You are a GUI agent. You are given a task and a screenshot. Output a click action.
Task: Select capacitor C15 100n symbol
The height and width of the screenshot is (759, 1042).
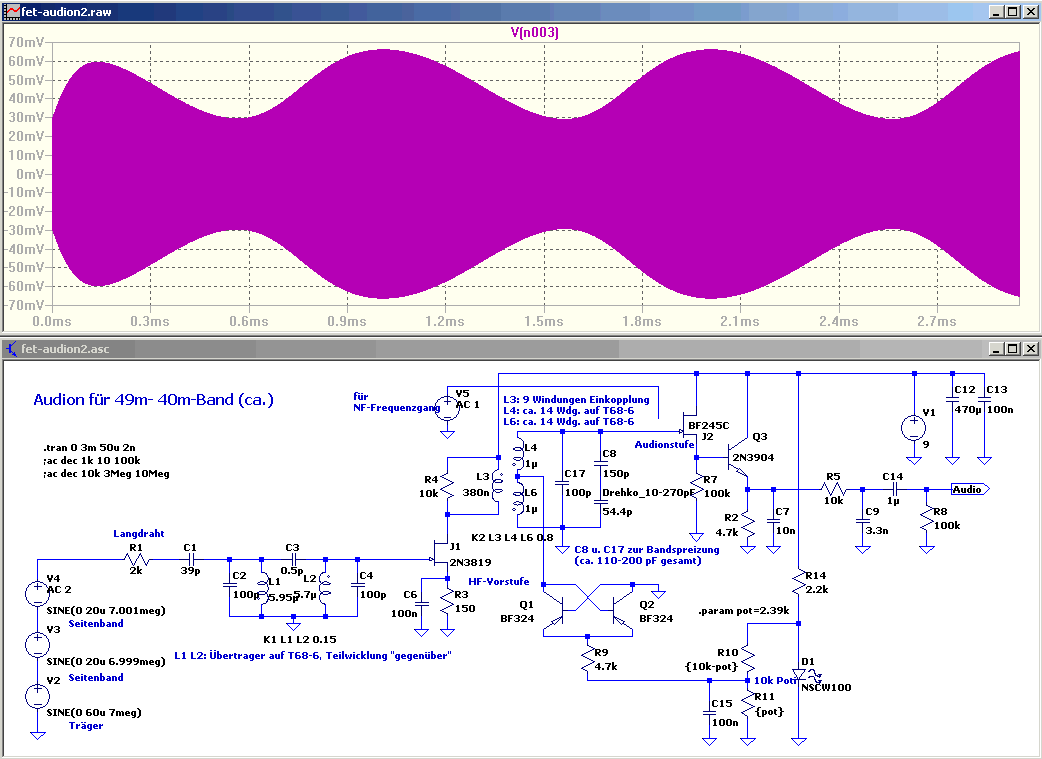point(709,714)
